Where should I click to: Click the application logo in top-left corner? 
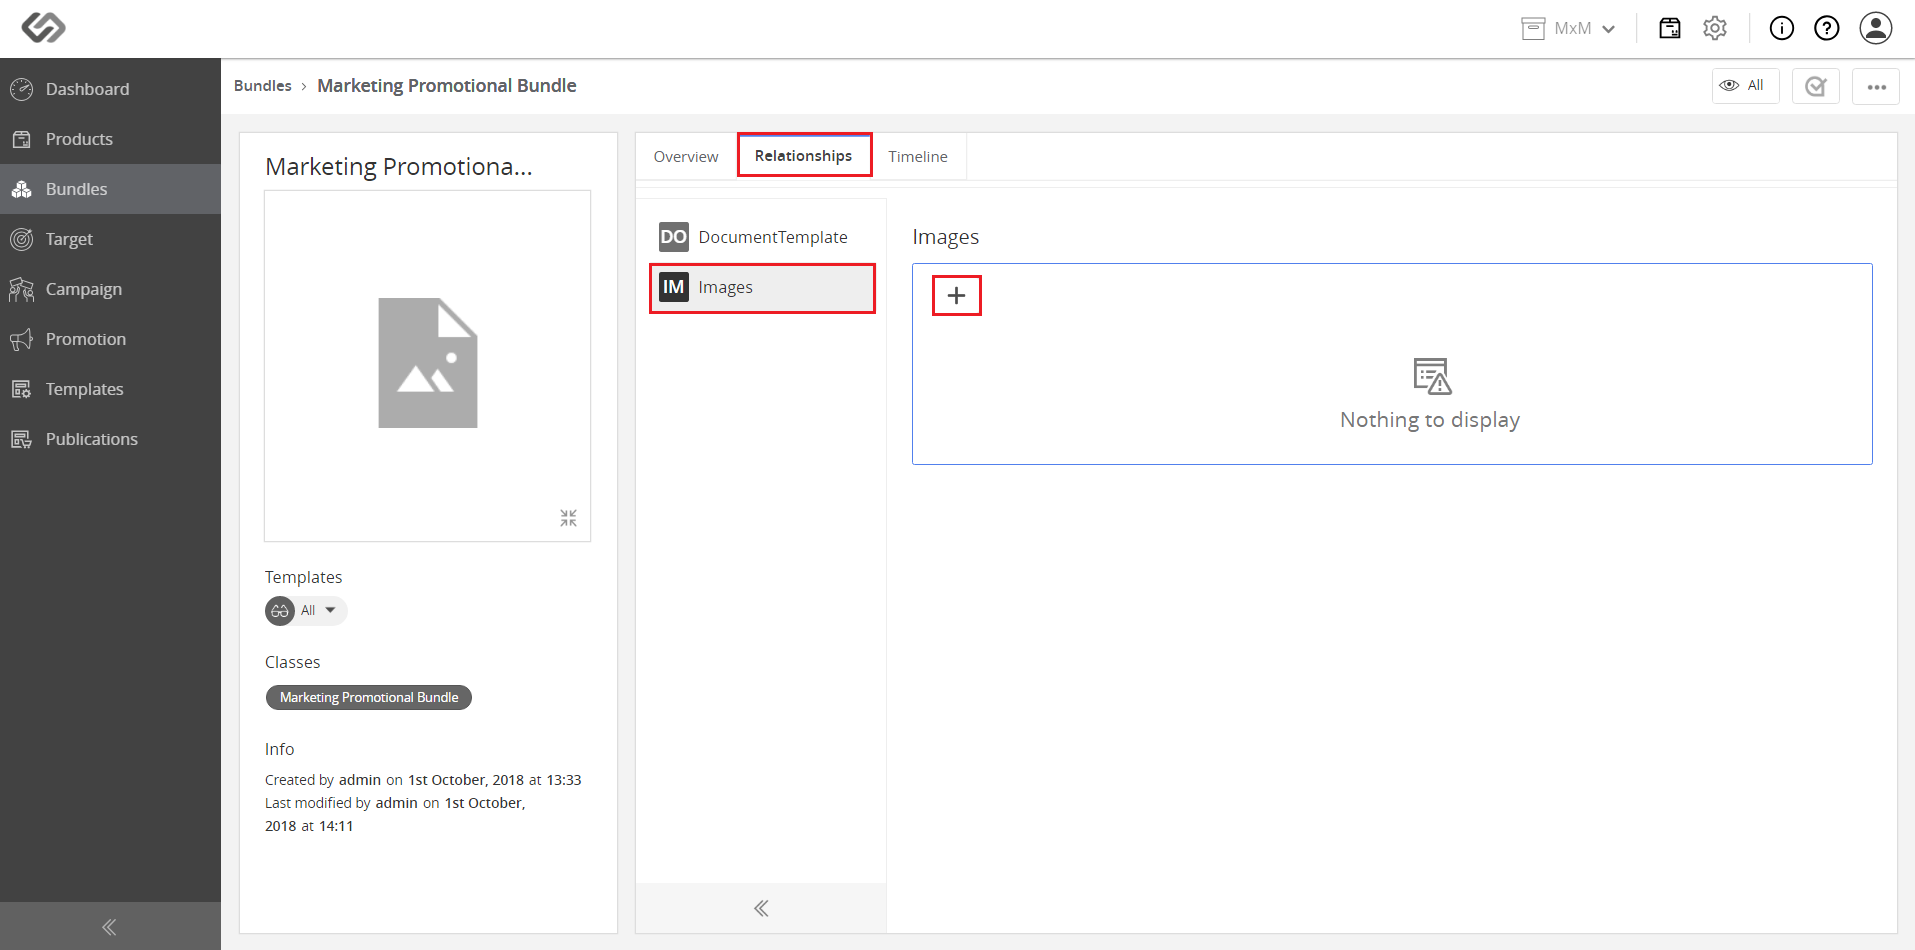tap(43, 28)
